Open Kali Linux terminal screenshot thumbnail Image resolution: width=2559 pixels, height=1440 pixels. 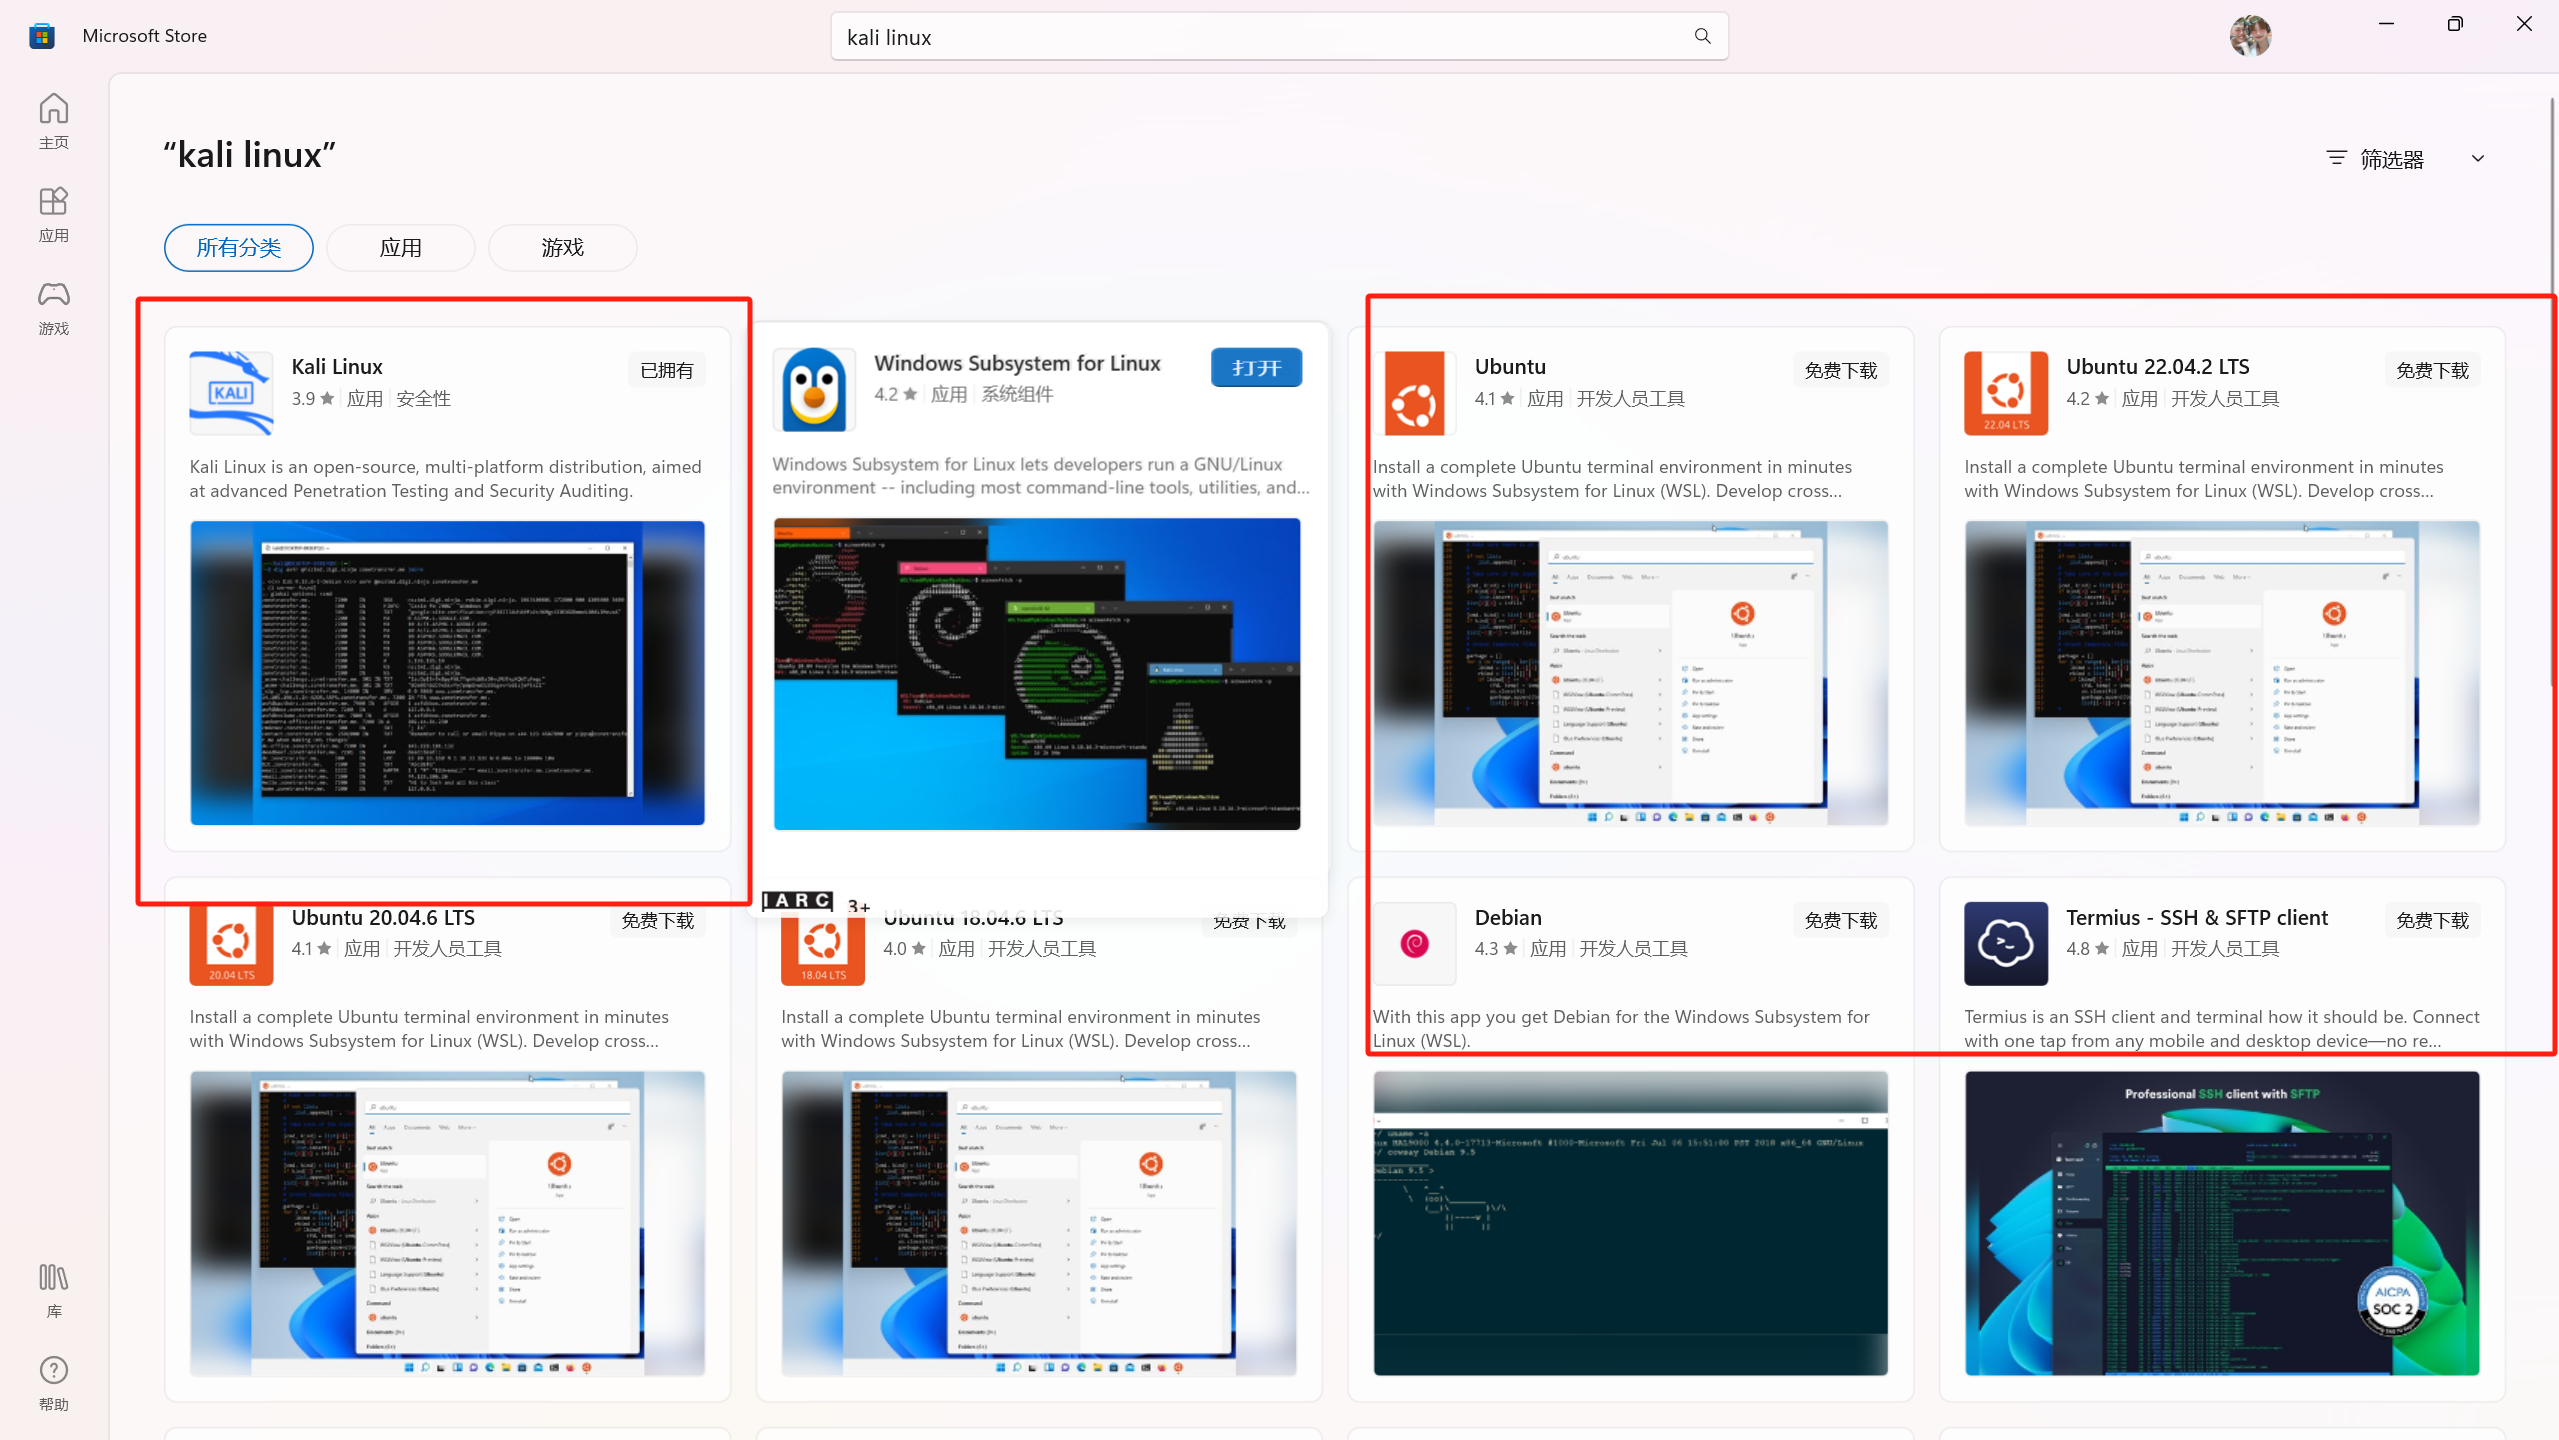[447, 672]
